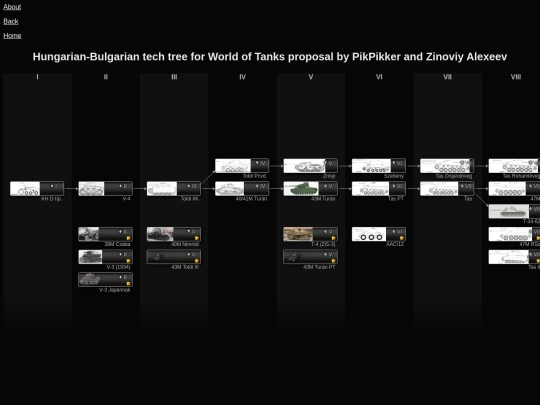Screen dimensions: 540x405
Task: Click the tier VIII column header
Action: [516, 77]
